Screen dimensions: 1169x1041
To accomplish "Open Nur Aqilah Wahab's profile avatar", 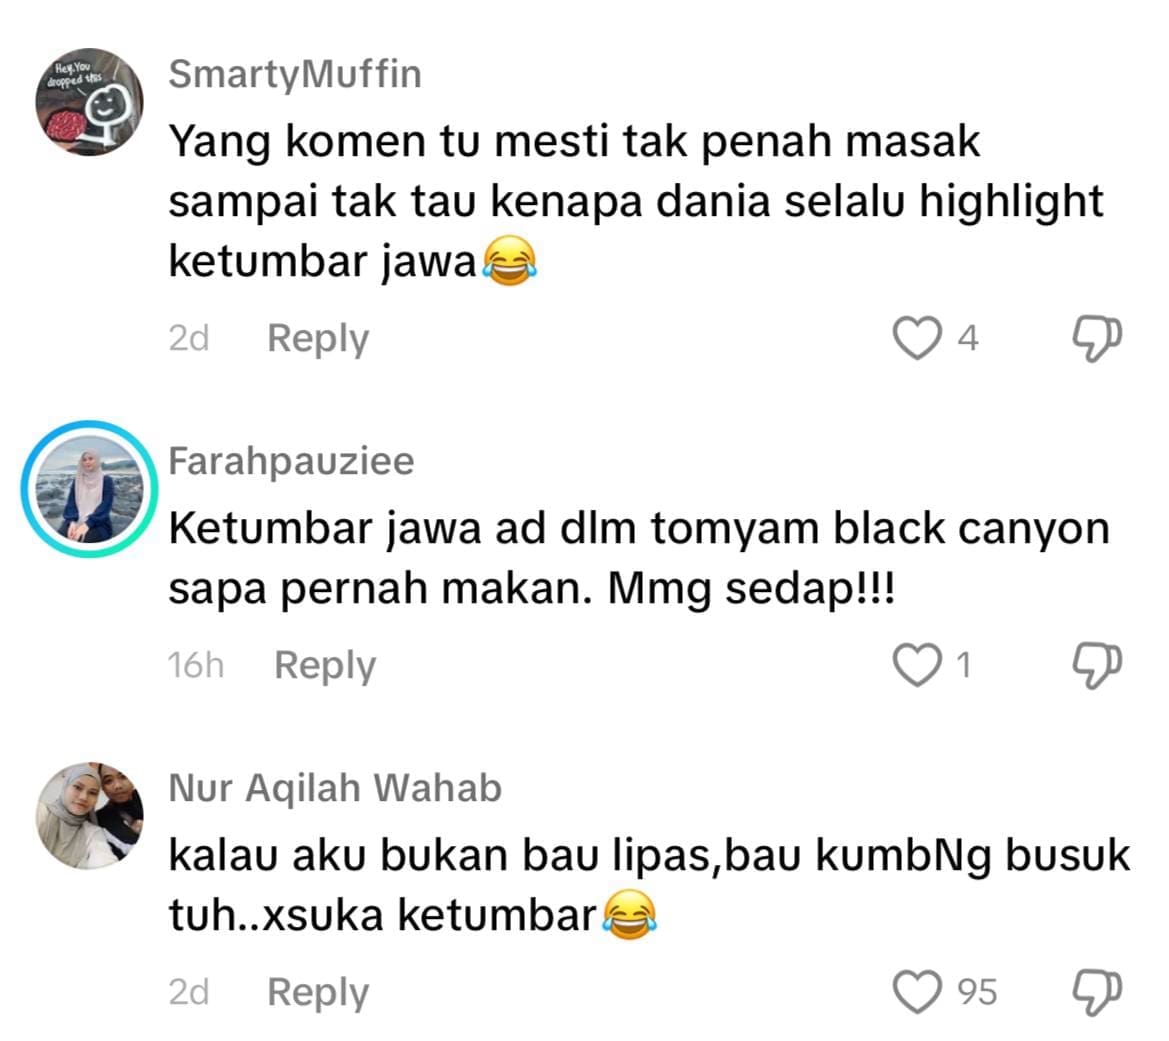I will [89, 816].
